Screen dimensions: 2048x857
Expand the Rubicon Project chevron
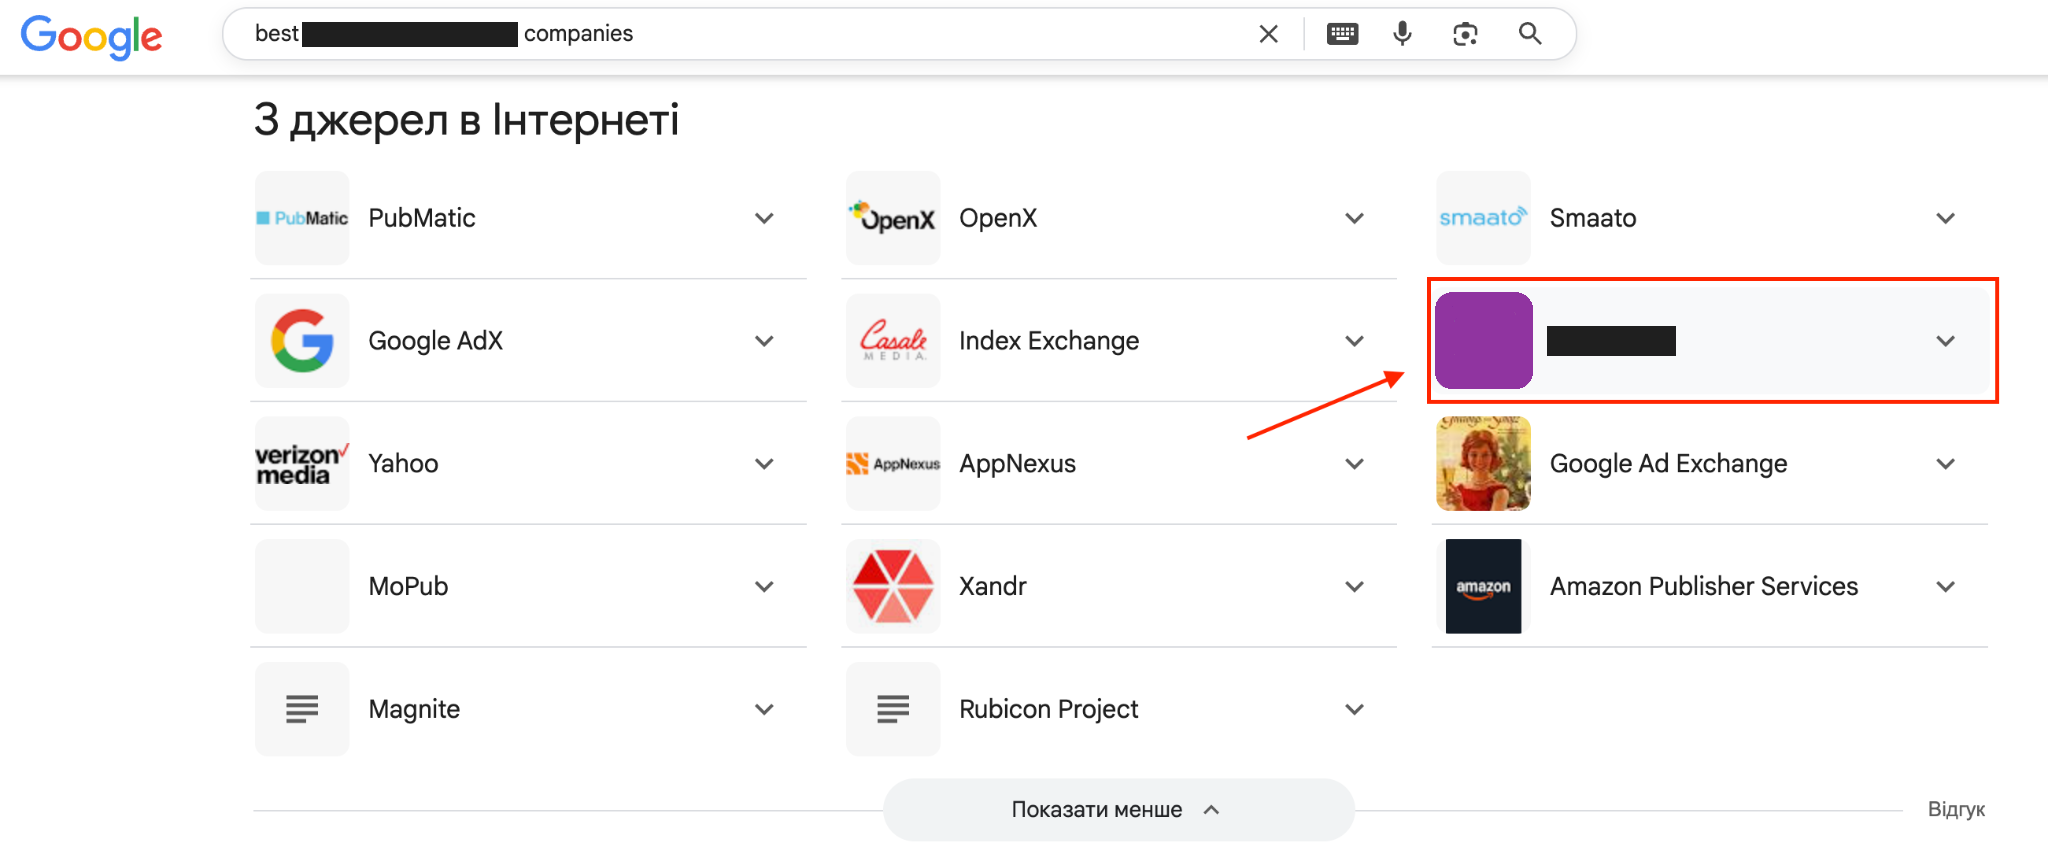click(x=1354, y=709)
